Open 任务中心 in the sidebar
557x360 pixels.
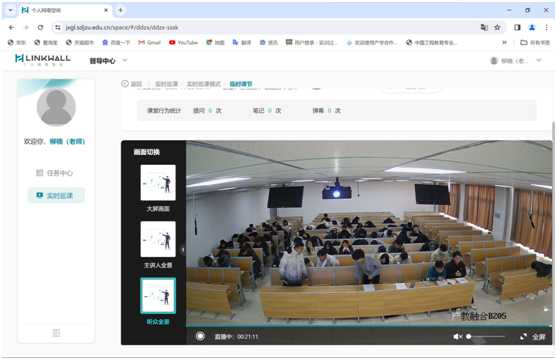55,173
